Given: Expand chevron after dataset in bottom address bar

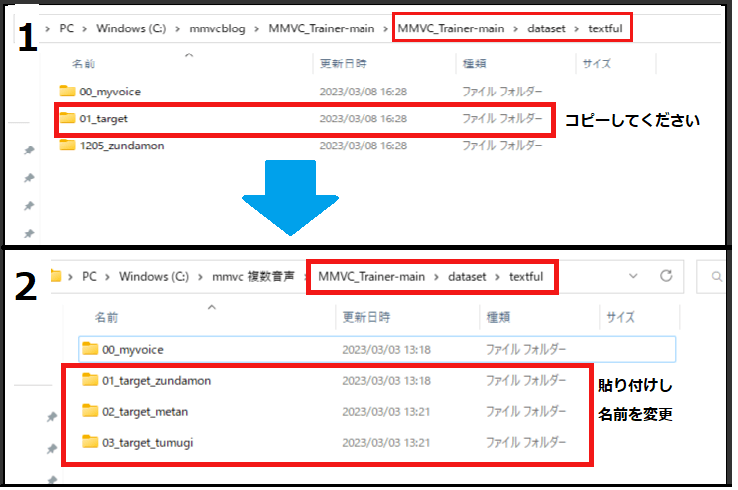Looking at the screenshot, I should 497,277.
